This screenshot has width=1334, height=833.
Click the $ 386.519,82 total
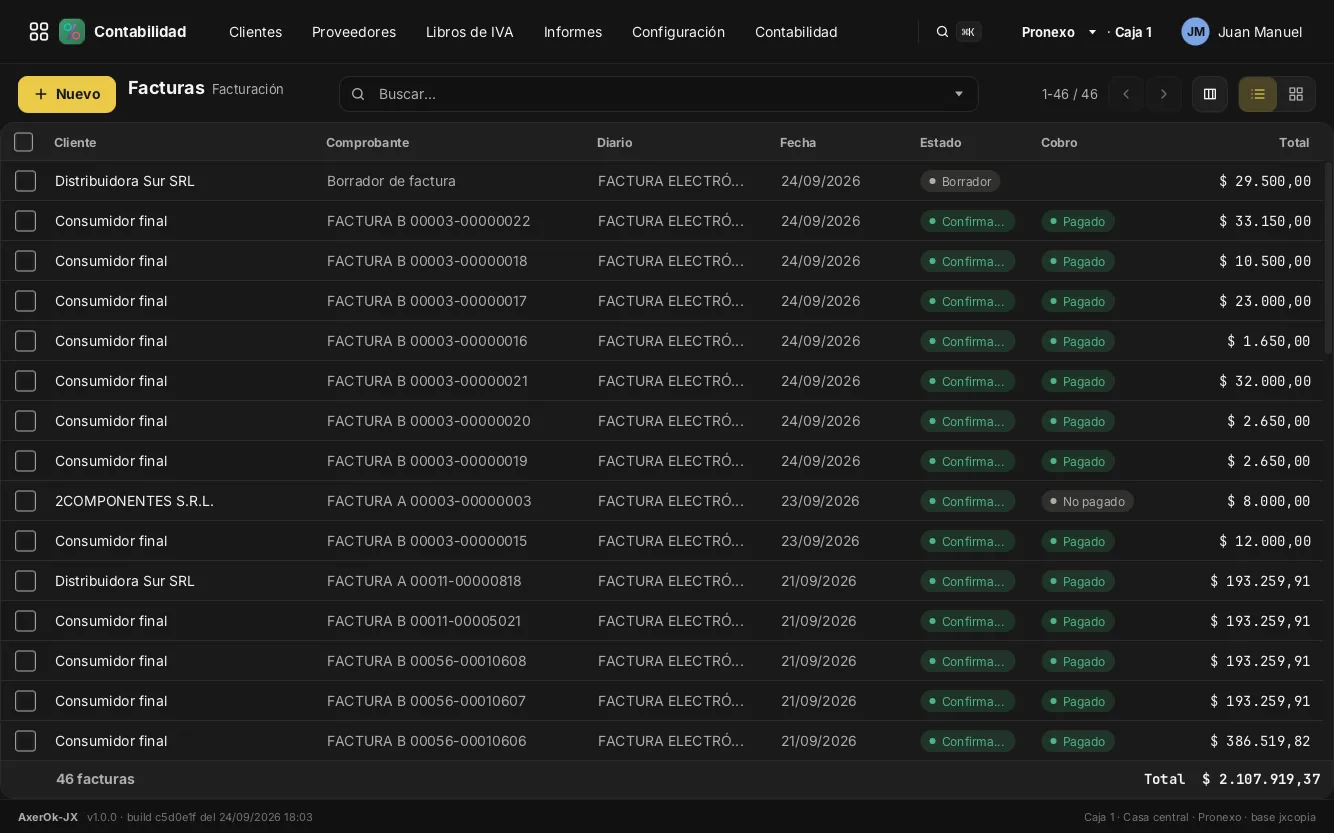(x=1260, y=741)
